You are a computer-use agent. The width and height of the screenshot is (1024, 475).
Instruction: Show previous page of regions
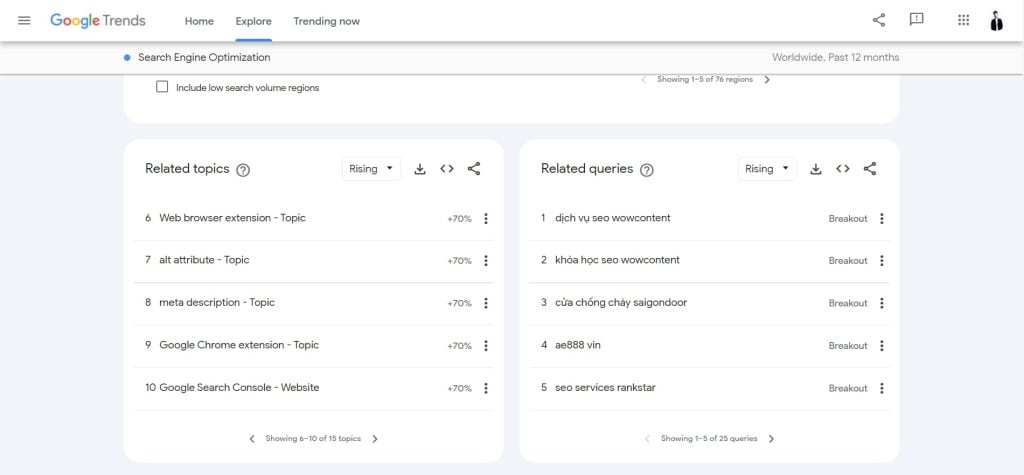coord(643,80)
